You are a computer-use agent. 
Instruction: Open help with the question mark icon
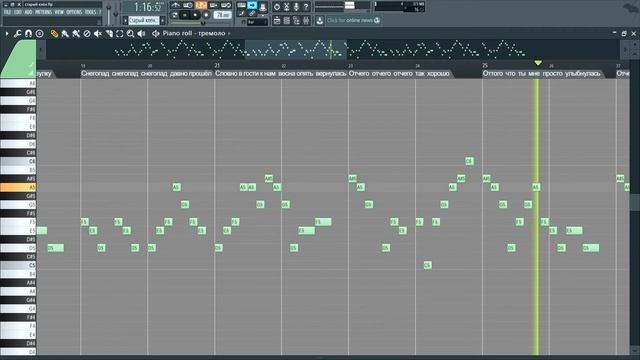tap(306, 7)
